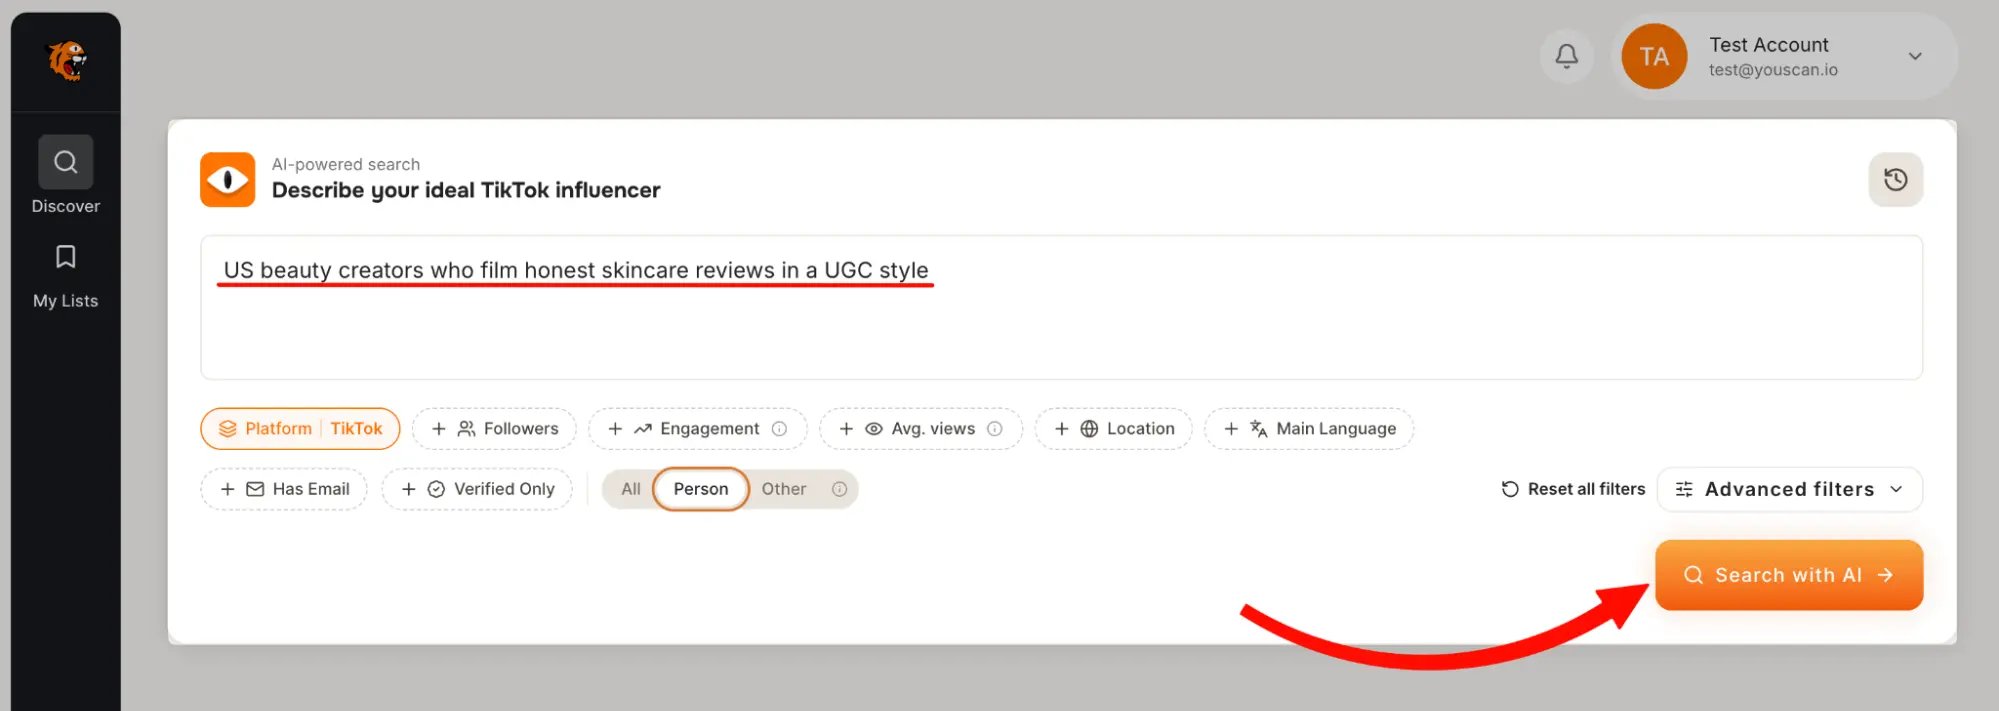Screen dimensions: 1999x711
Task: Reset all filters
Action: coord(1573,489)
